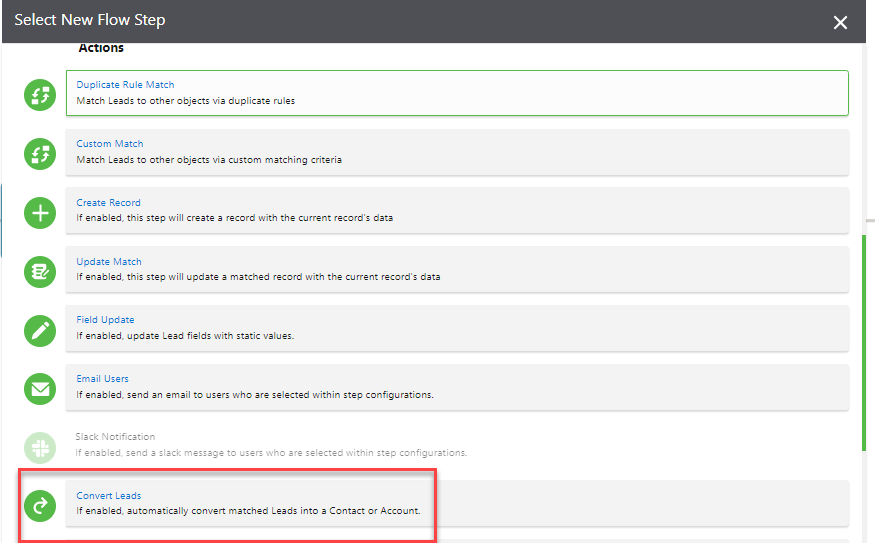Screen dimensions: 875x543
Task: Click the Field Update pencil icon
Action: click(40, 330)
